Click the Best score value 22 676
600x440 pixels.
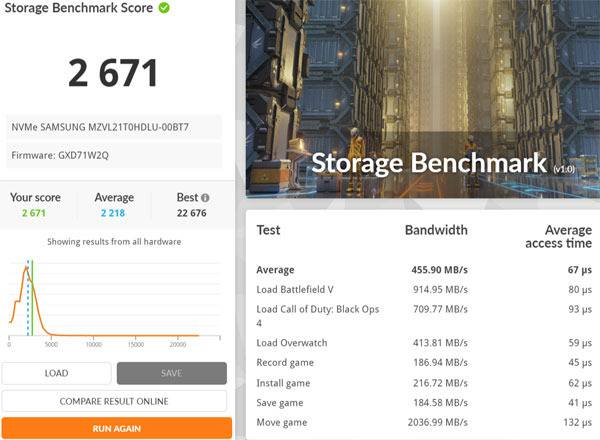pos(190,213)
